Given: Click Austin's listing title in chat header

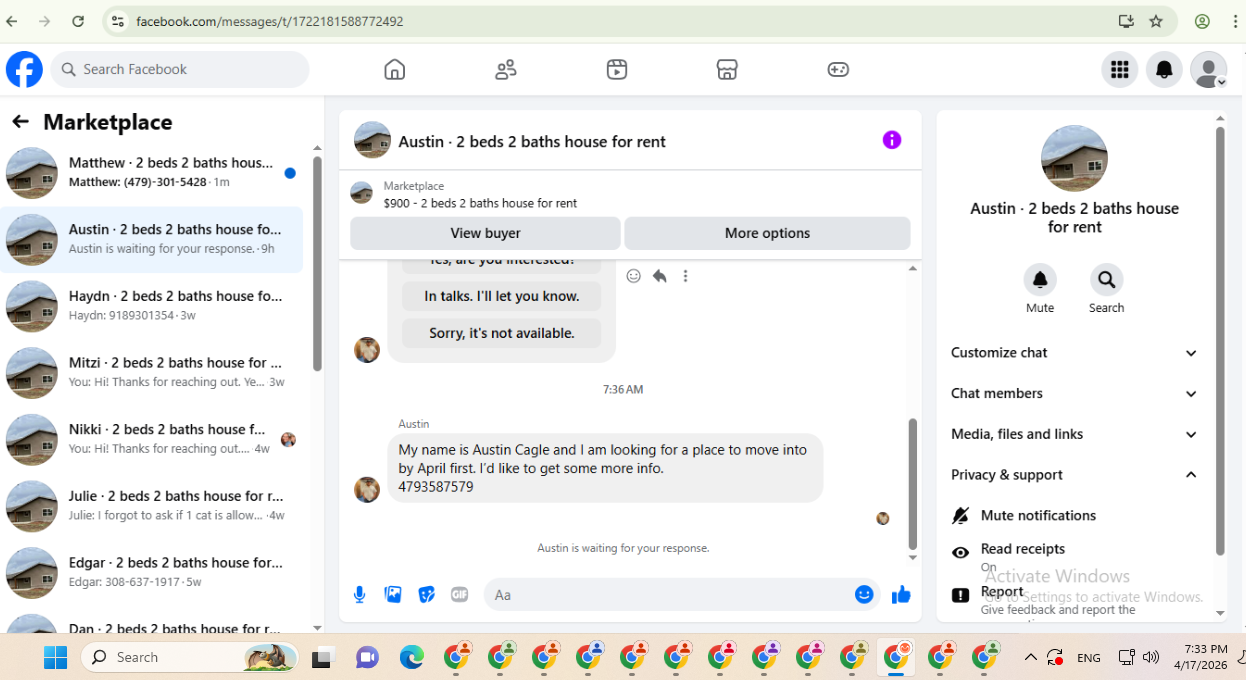Looking at the screenshot, I should tap(532, 141).
